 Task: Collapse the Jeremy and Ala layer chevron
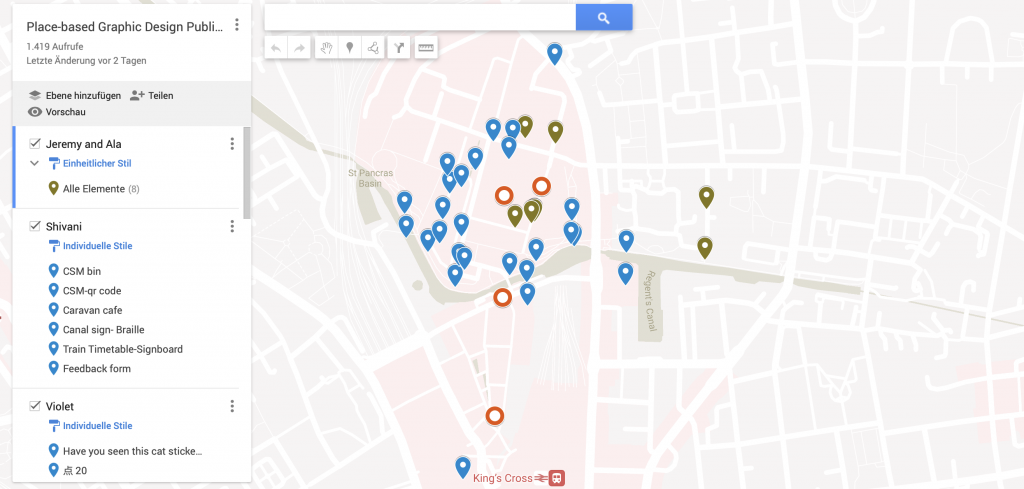click(35, 163)
